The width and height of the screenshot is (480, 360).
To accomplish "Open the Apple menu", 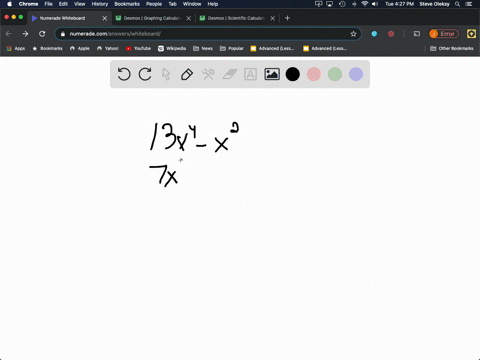I will coord(9,4).
